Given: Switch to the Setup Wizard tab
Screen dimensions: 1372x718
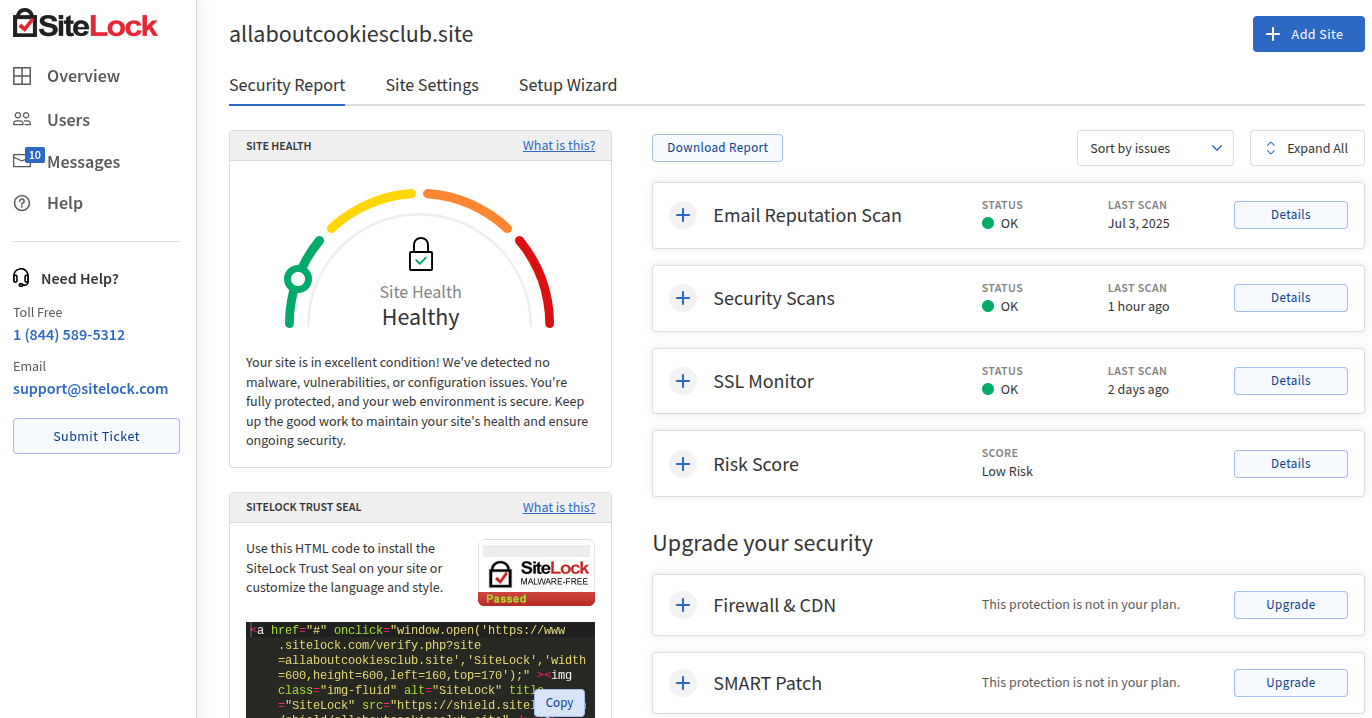Looking at the screenshot, I should click(567, 85).
